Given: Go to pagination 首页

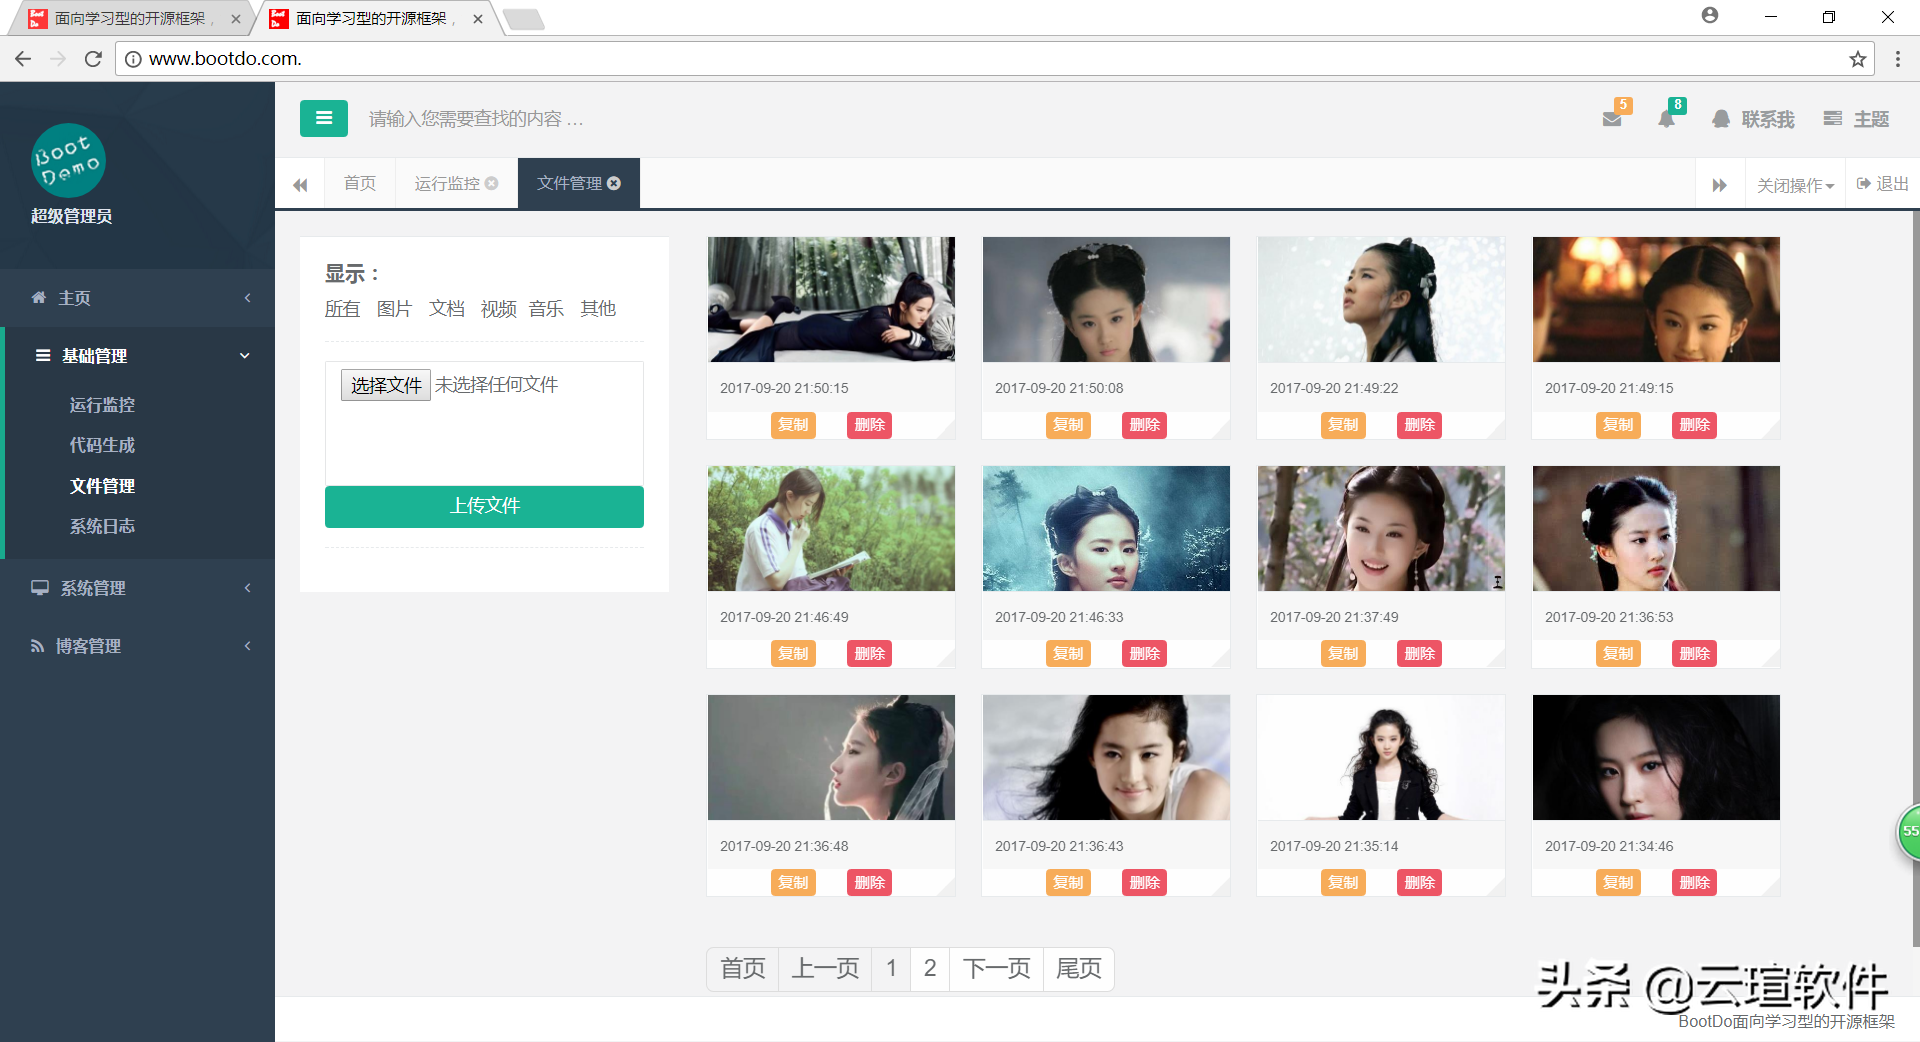Looking at the screenshot, I should (743, 969).
